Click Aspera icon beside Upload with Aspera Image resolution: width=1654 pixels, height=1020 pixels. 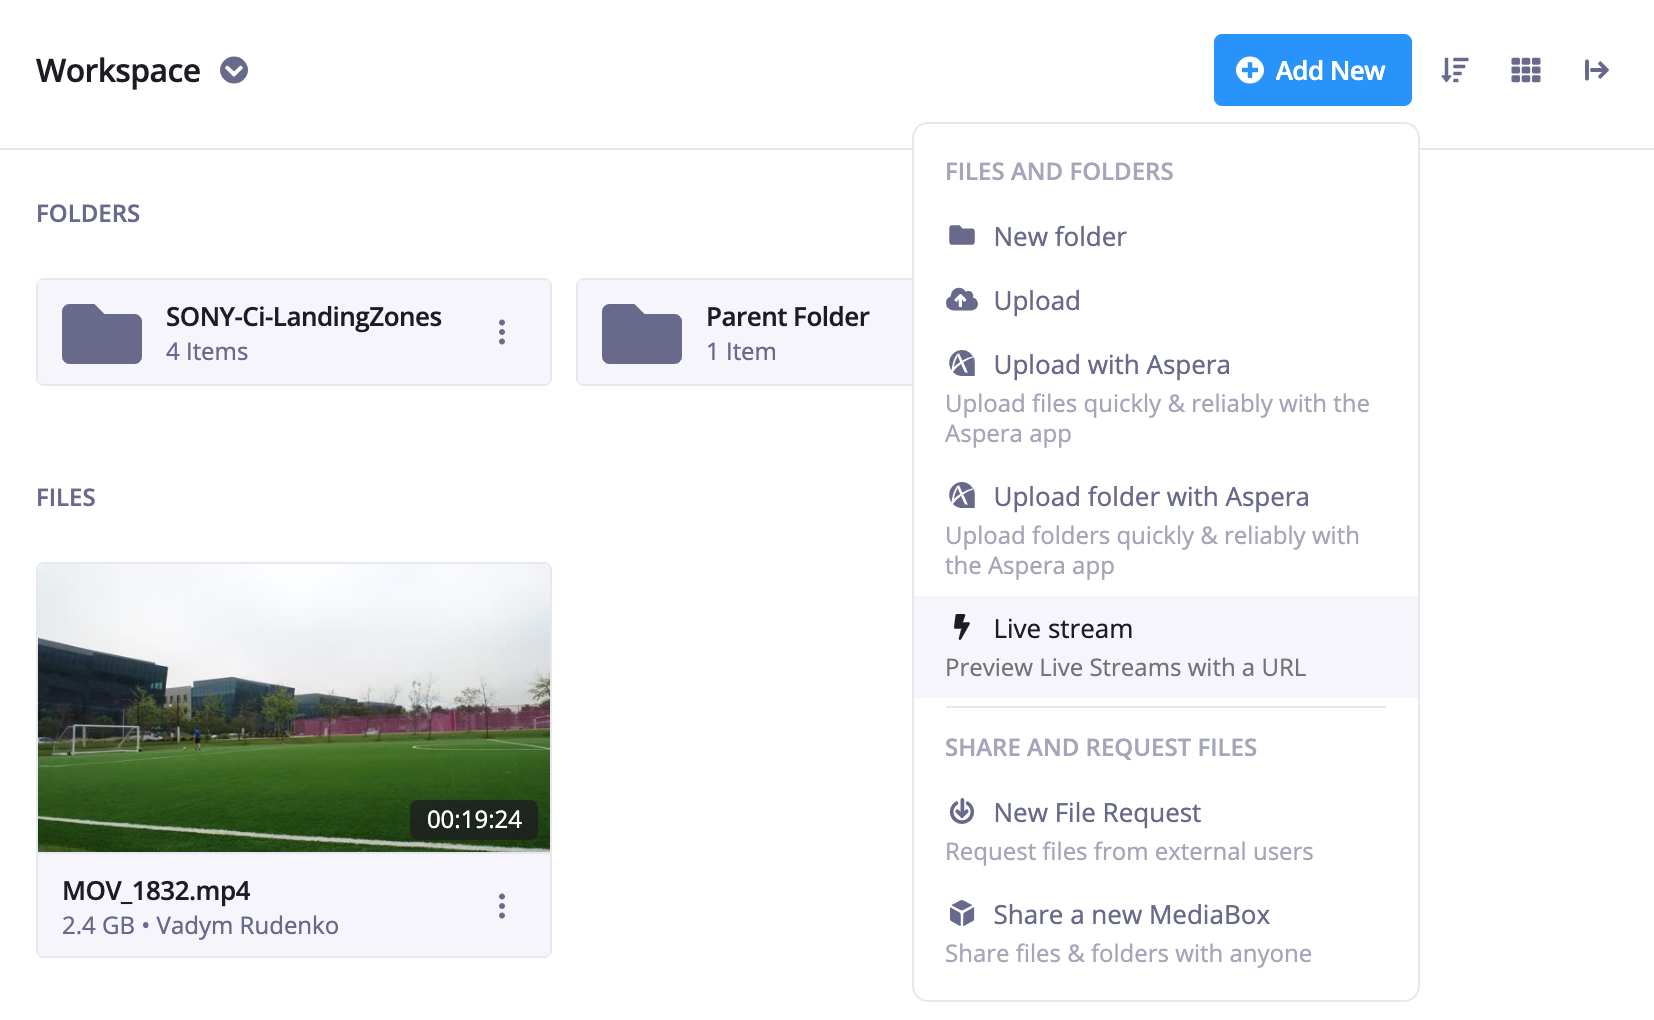(962, 364)
